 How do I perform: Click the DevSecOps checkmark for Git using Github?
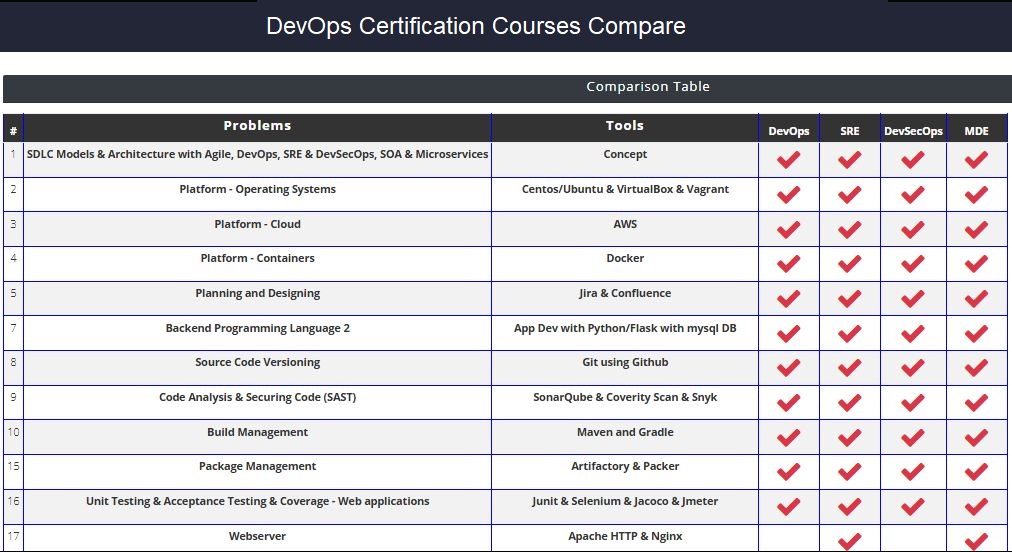click(x=912, y=367)
